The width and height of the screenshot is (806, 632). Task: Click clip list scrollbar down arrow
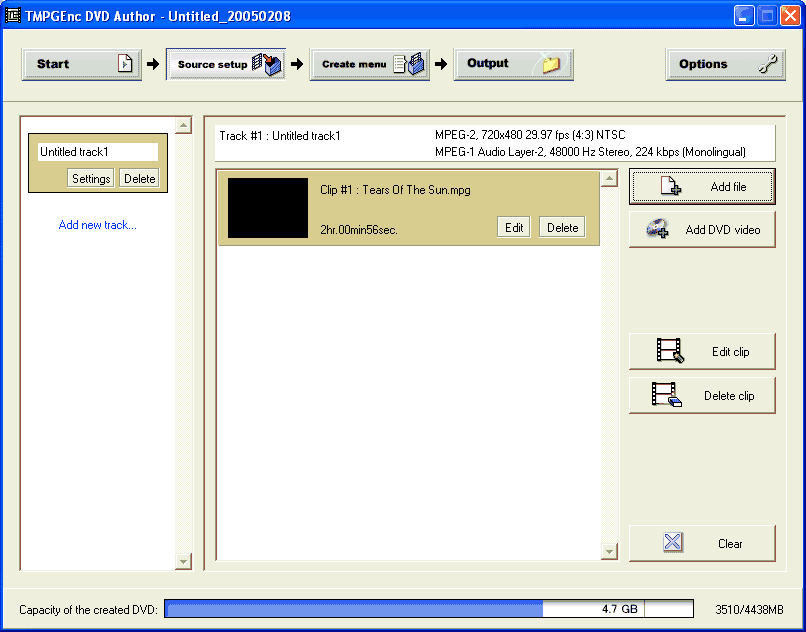609,552
